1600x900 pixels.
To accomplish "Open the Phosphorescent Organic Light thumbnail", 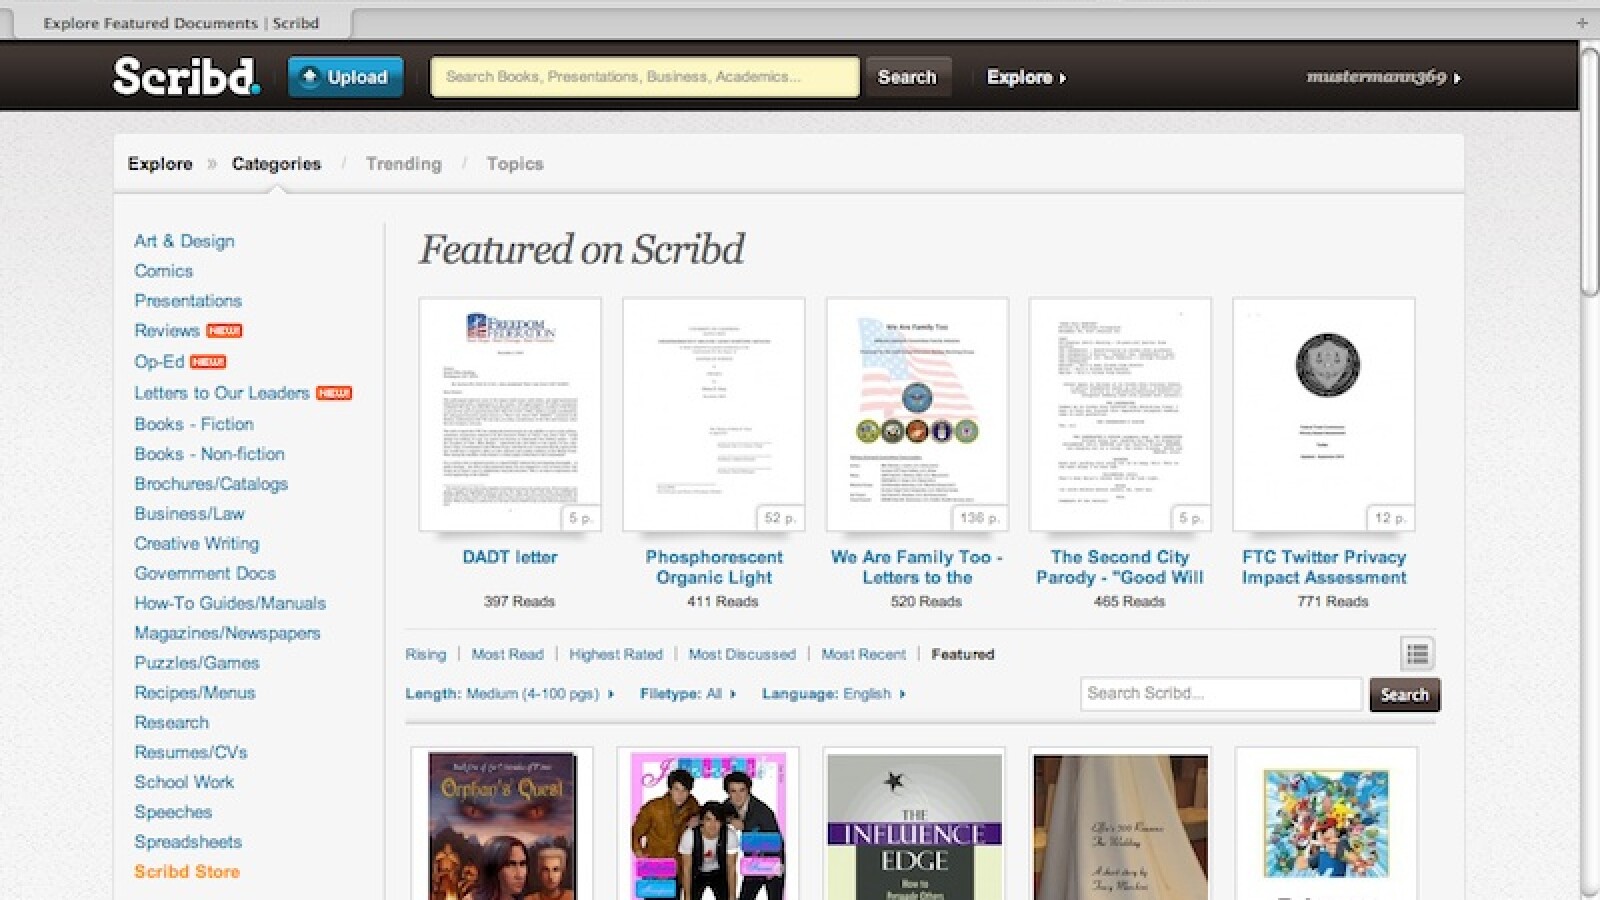I will pos(712,413).
